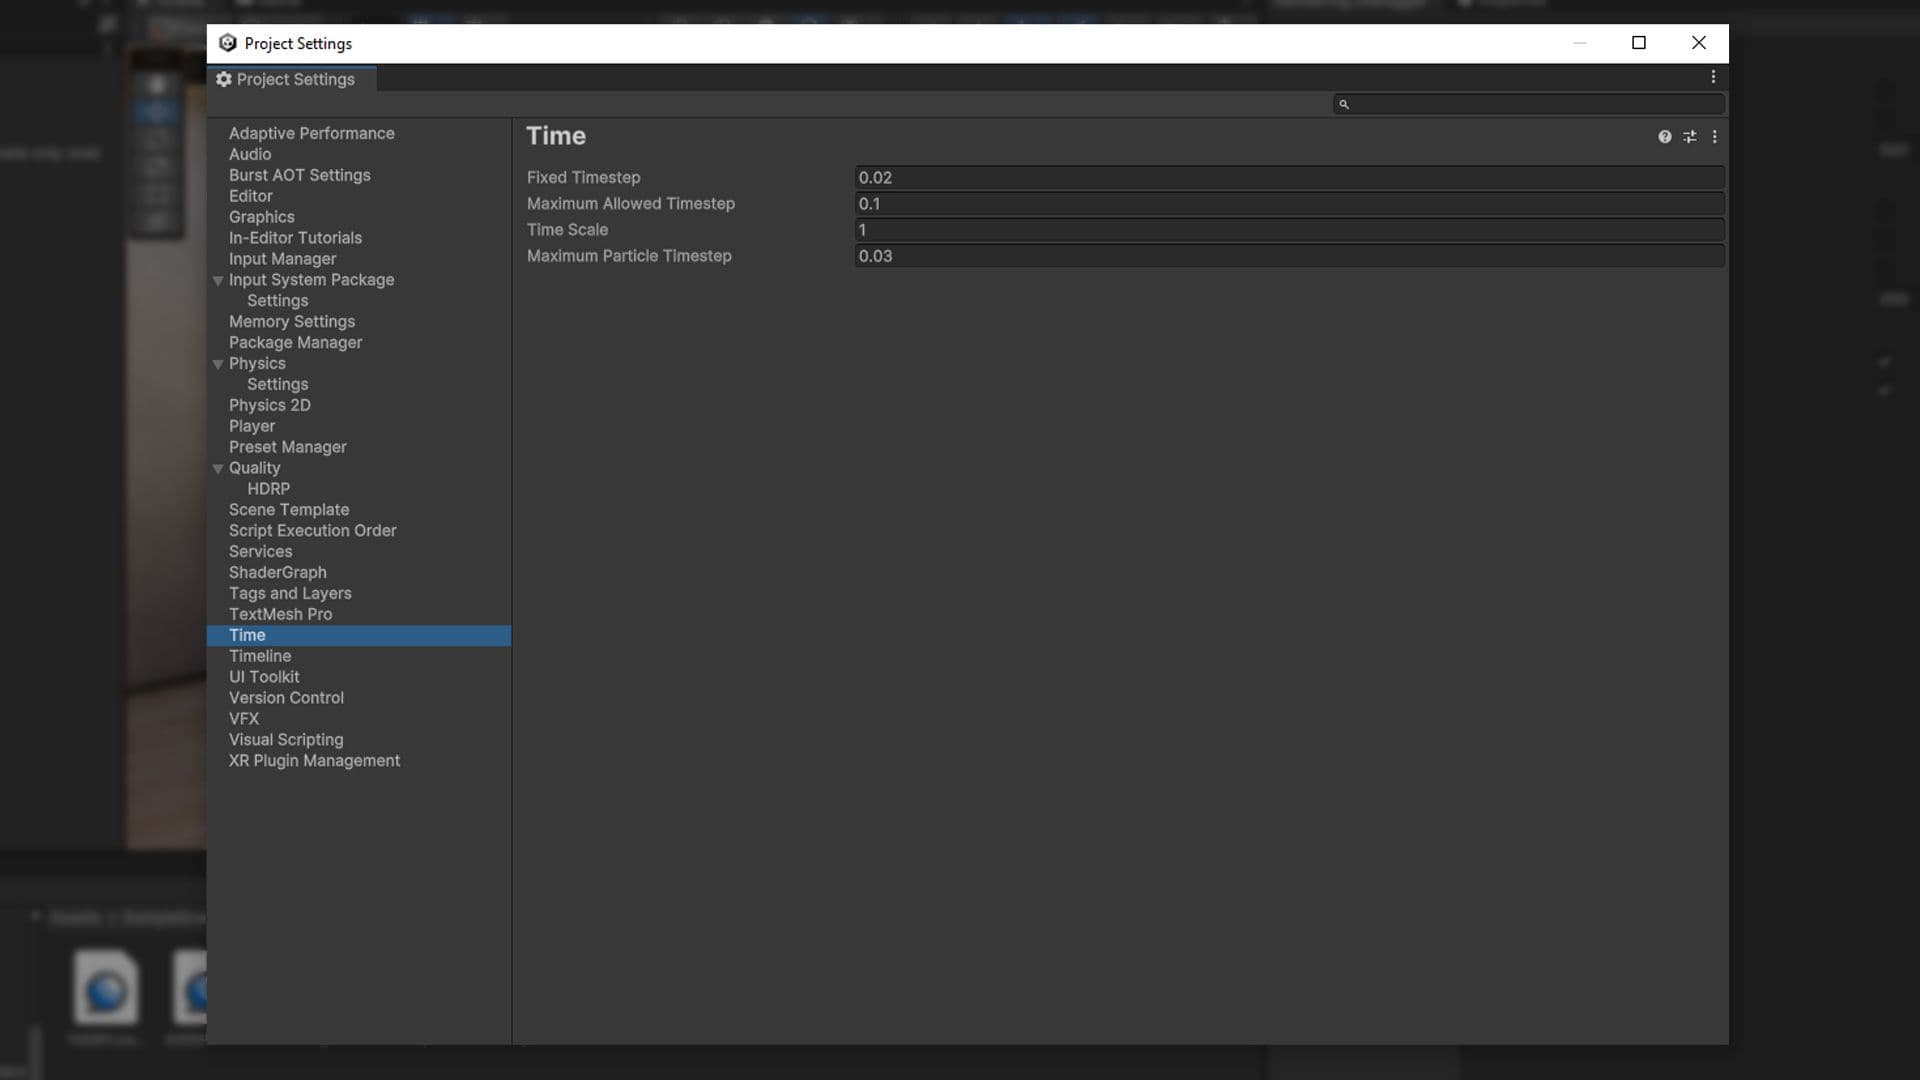Edit the Time Scale field
This screenshot has width=1920, height=1080.
point(1290,229)
